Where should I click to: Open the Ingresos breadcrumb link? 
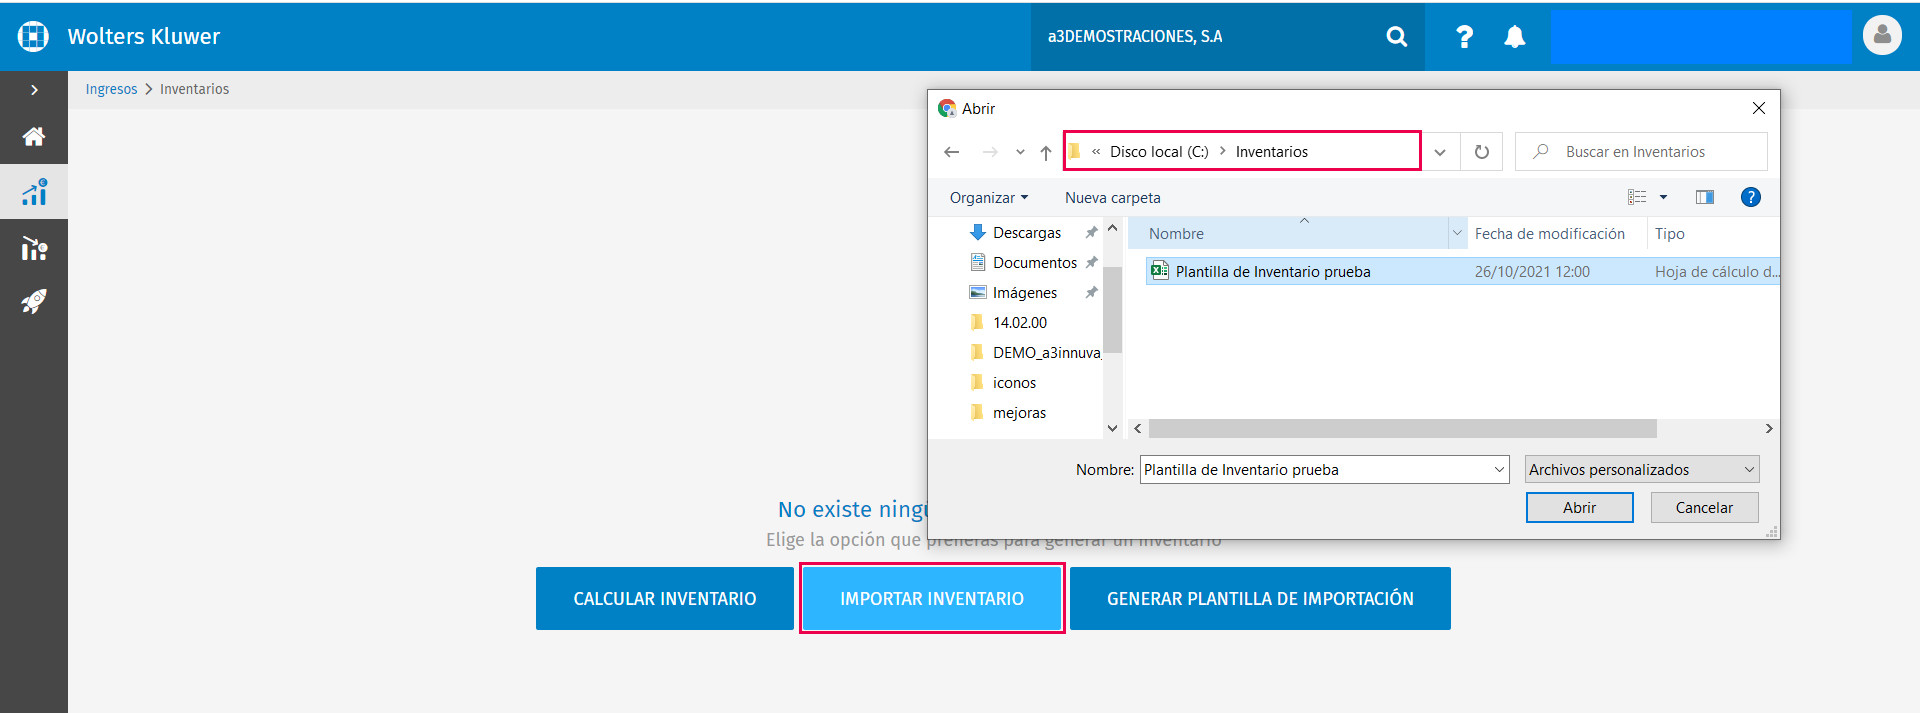point(111,89)
